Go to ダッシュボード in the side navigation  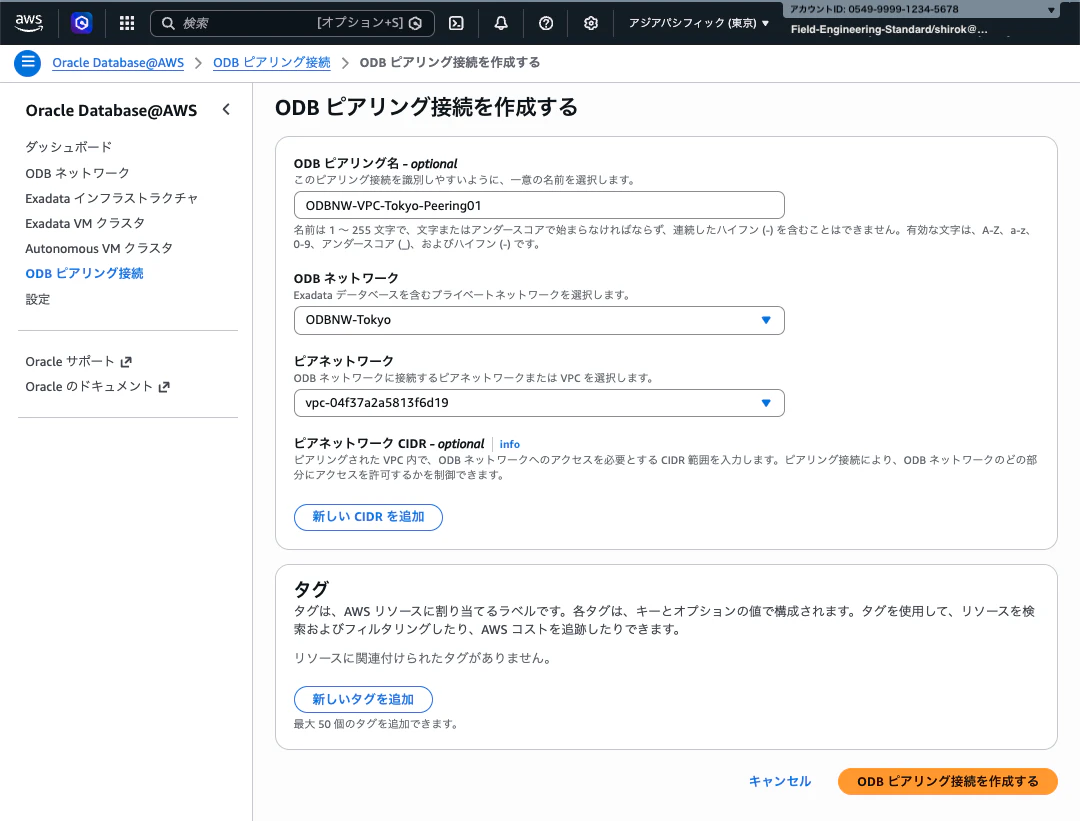click(x=68, y=147)
